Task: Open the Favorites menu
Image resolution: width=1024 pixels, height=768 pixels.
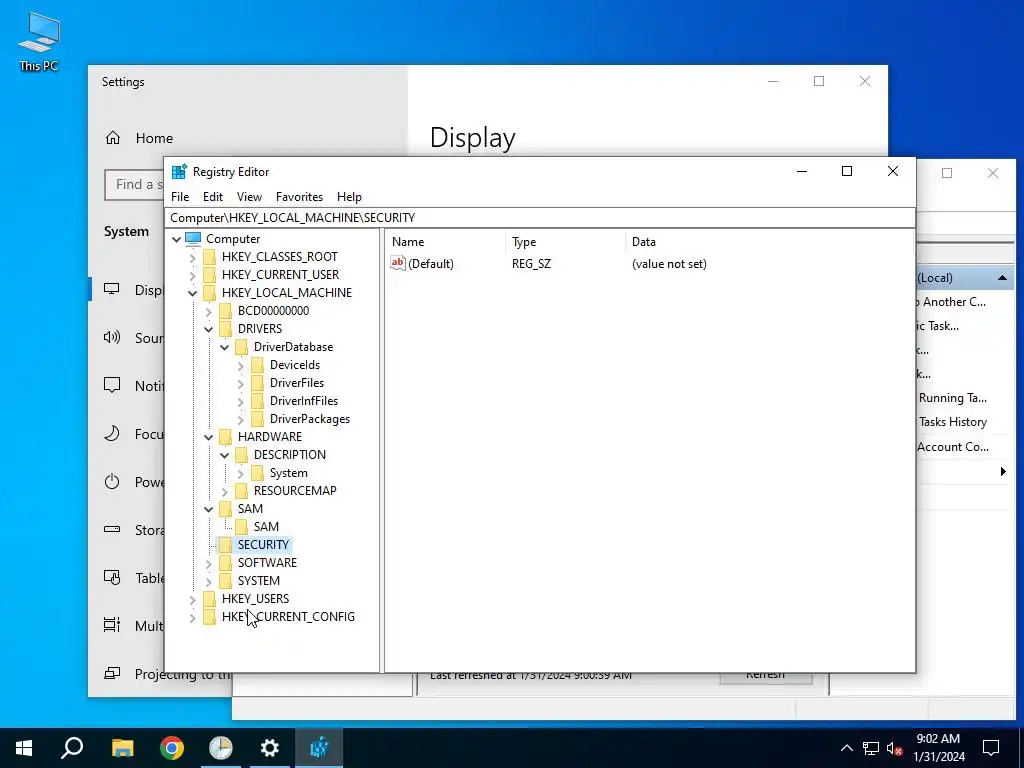Action: point(299,197)
